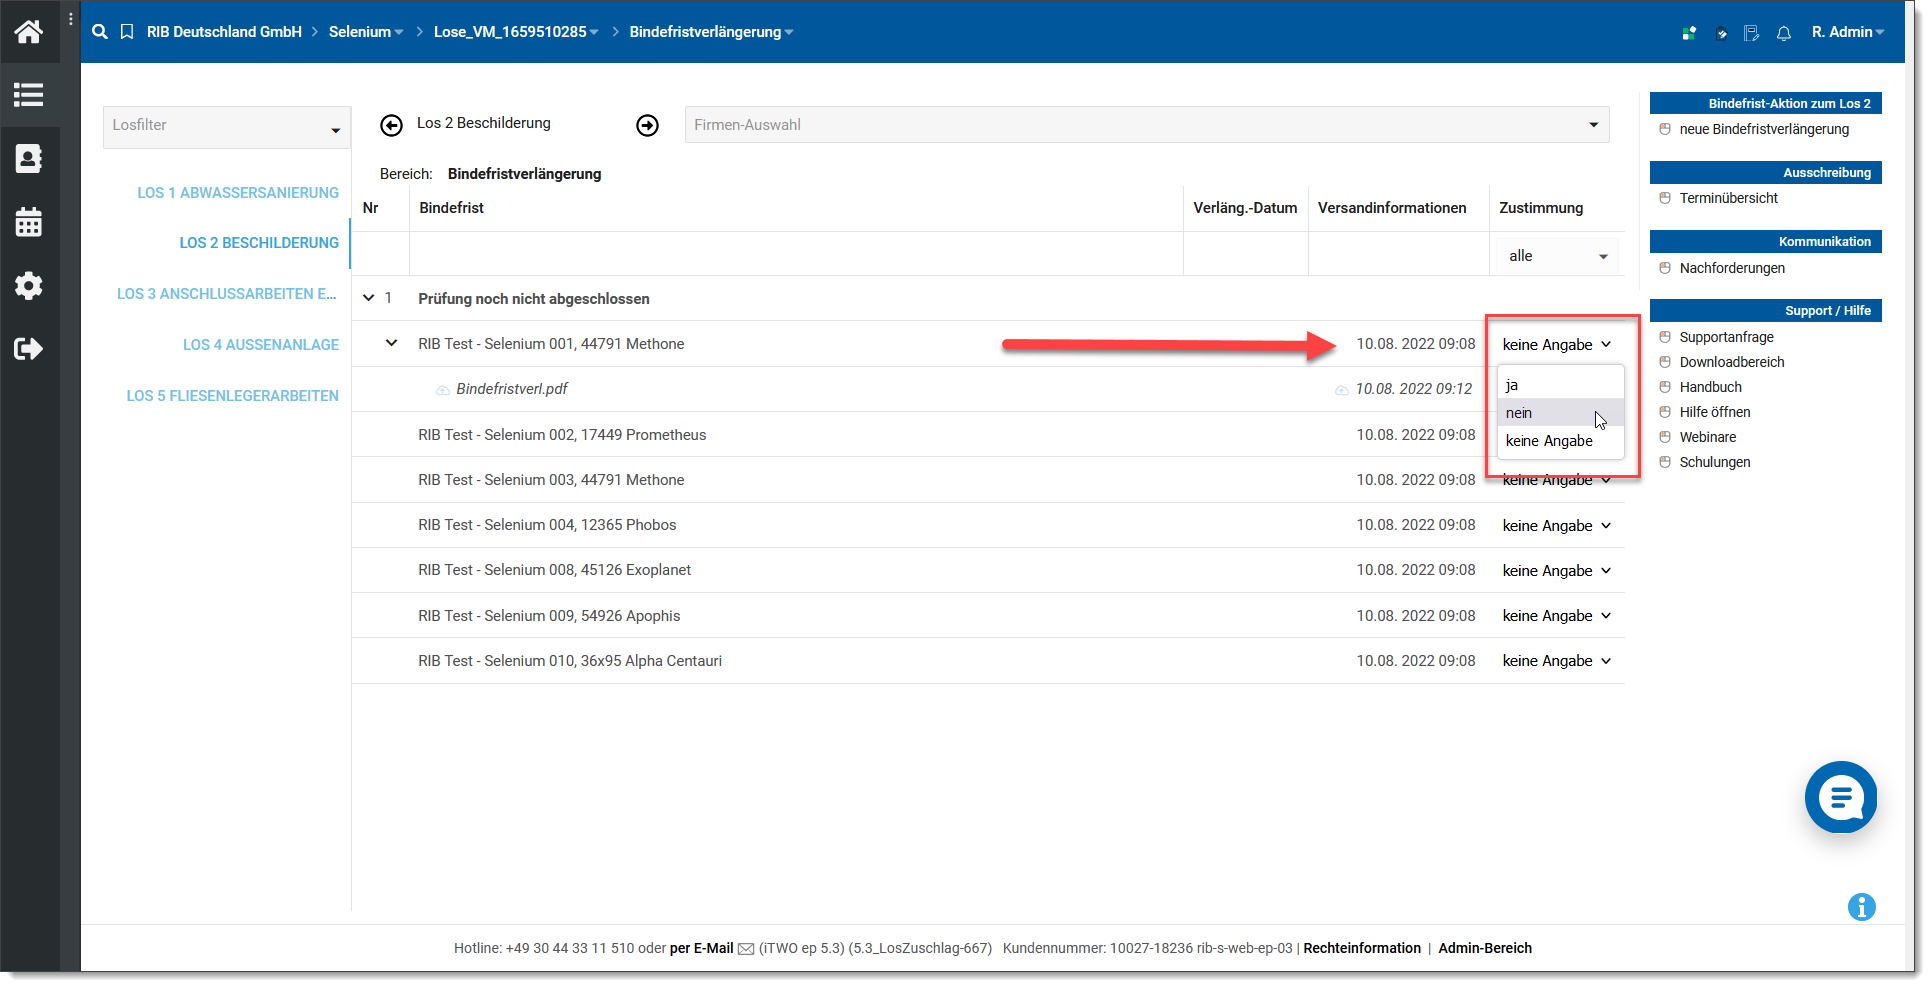Open the clipboard checklist icon
Image resolution: width=1930 pixels, height=987 pixels.
1720,33
